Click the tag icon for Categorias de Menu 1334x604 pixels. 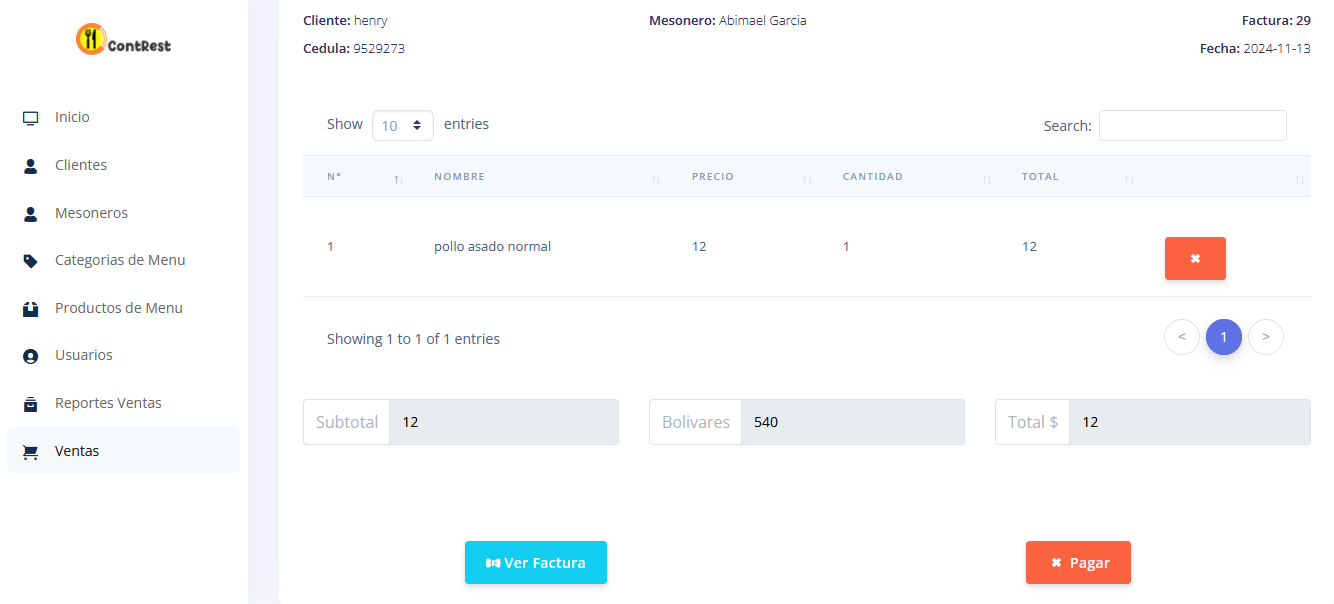point(31,261)
